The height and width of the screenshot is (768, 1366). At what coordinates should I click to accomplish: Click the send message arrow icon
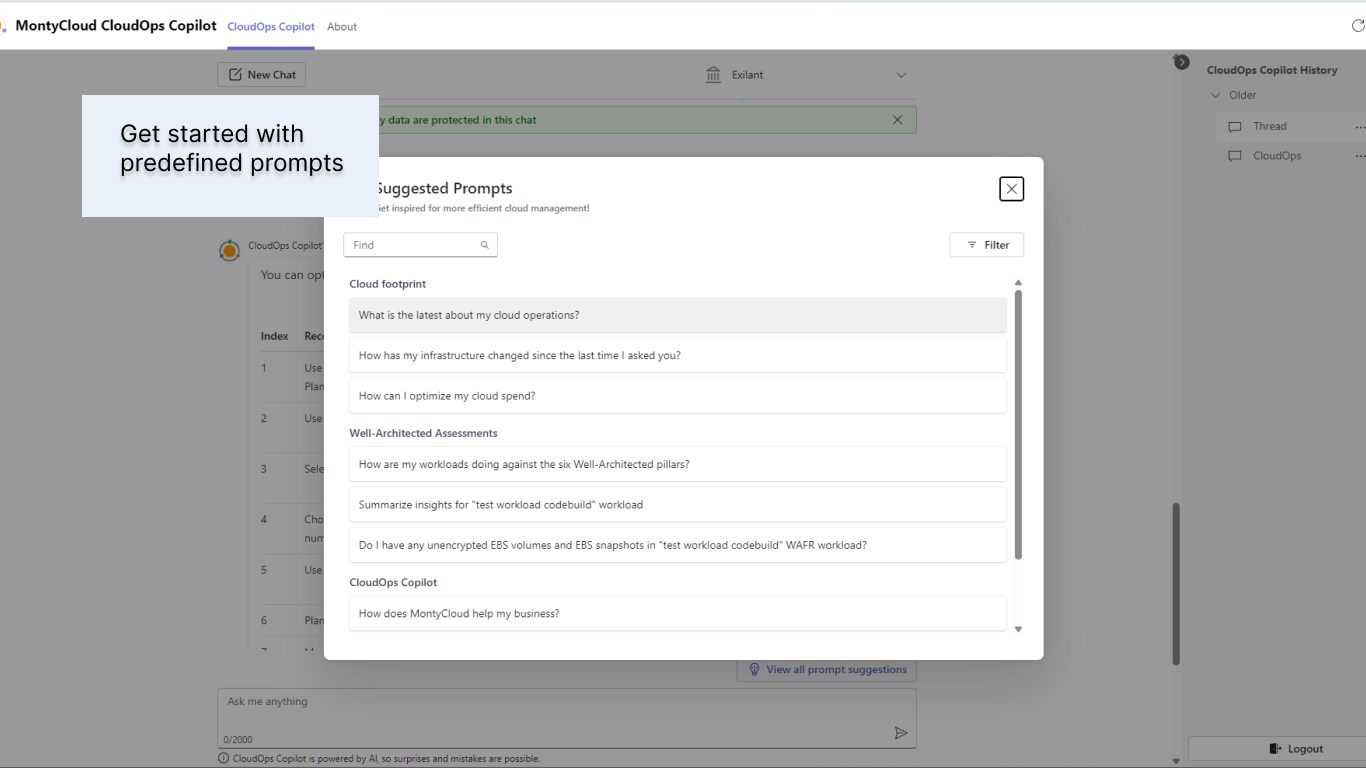[x=901, y=733]
